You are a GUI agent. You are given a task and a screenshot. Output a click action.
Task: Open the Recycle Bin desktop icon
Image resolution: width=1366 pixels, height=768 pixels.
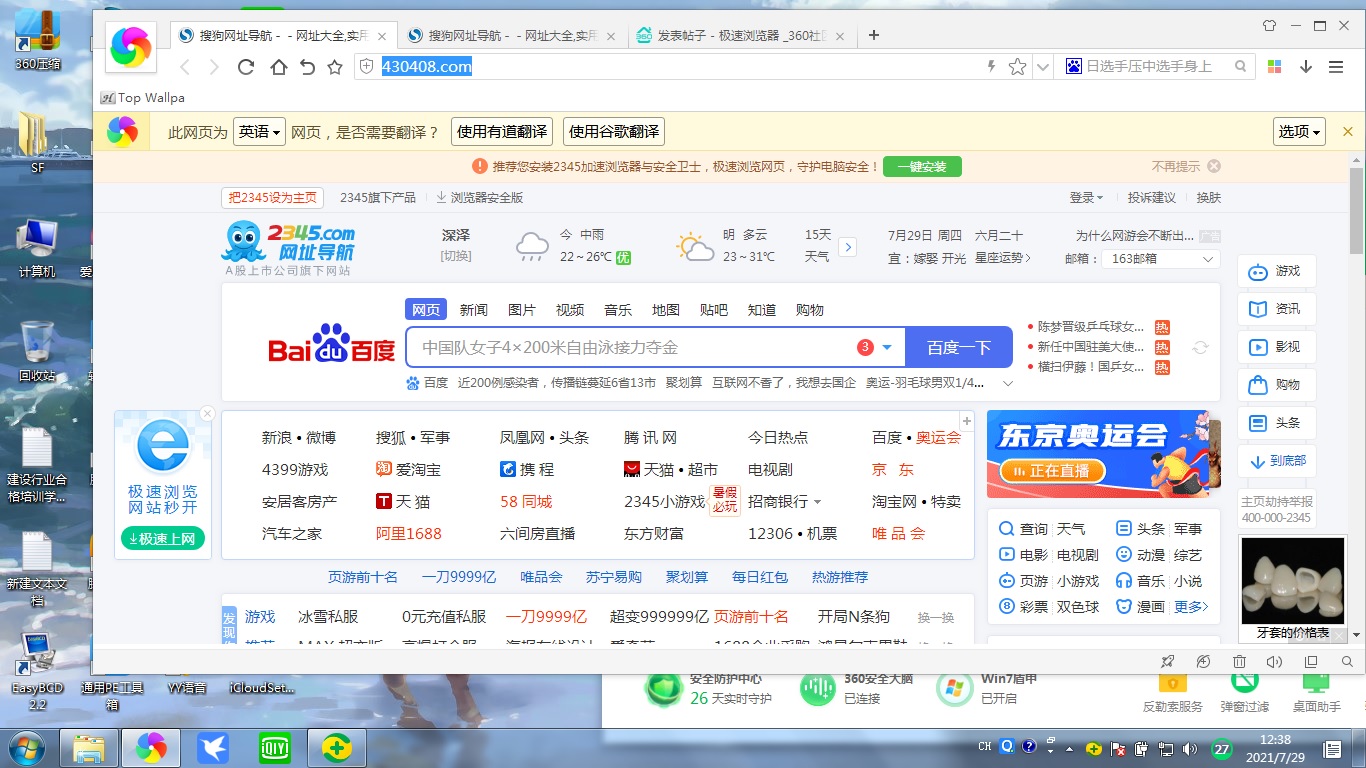(37, 351)
